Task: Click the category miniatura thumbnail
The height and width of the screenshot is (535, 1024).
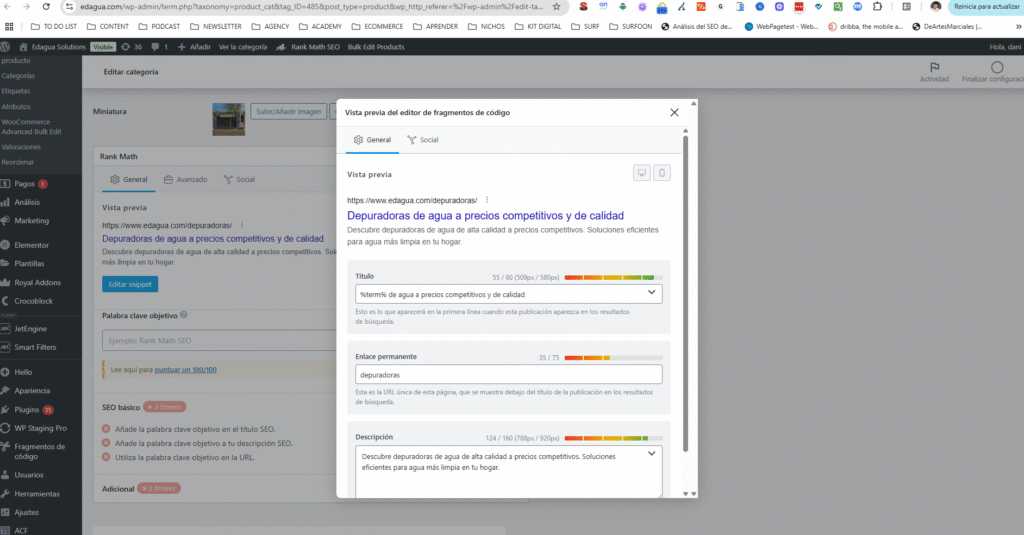Action: pyautogui.click(x=229, y=119)
